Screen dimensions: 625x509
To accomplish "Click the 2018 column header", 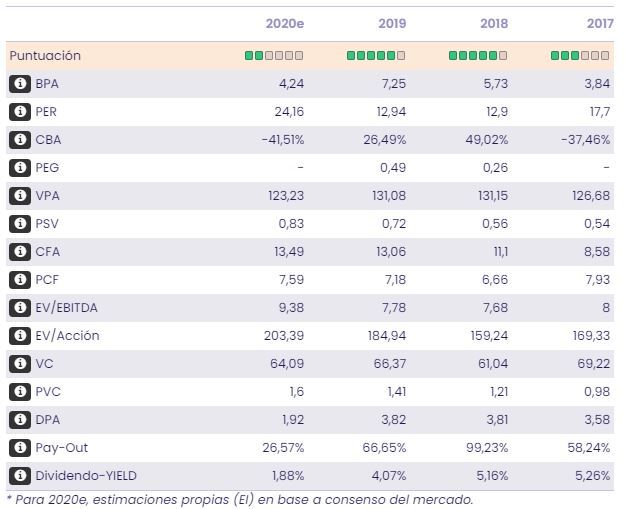I will click(493, 23).
